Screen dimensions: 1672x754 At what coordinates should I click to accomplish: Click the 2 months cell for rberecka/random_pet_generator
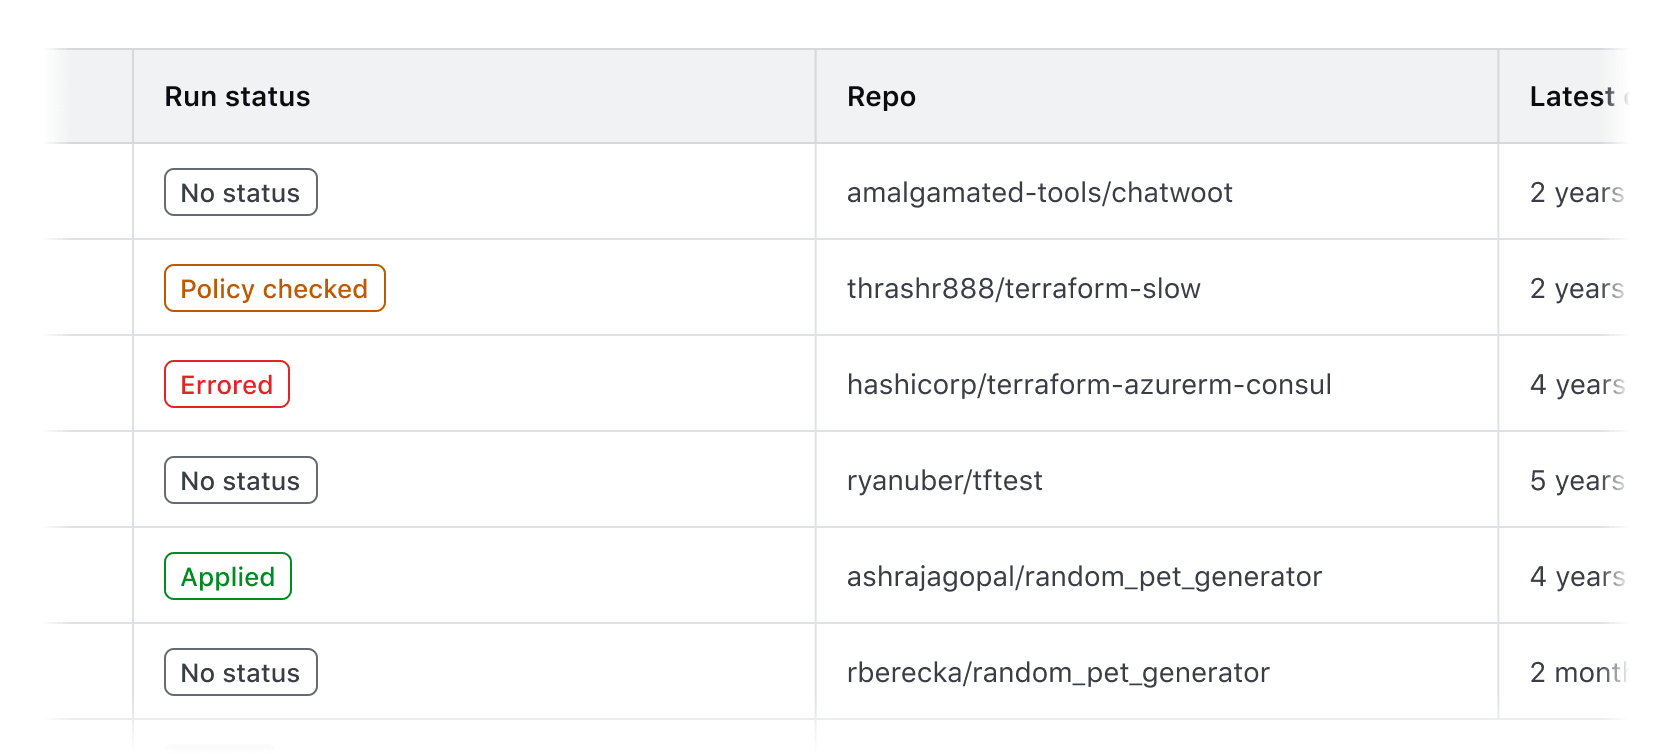1578,673
